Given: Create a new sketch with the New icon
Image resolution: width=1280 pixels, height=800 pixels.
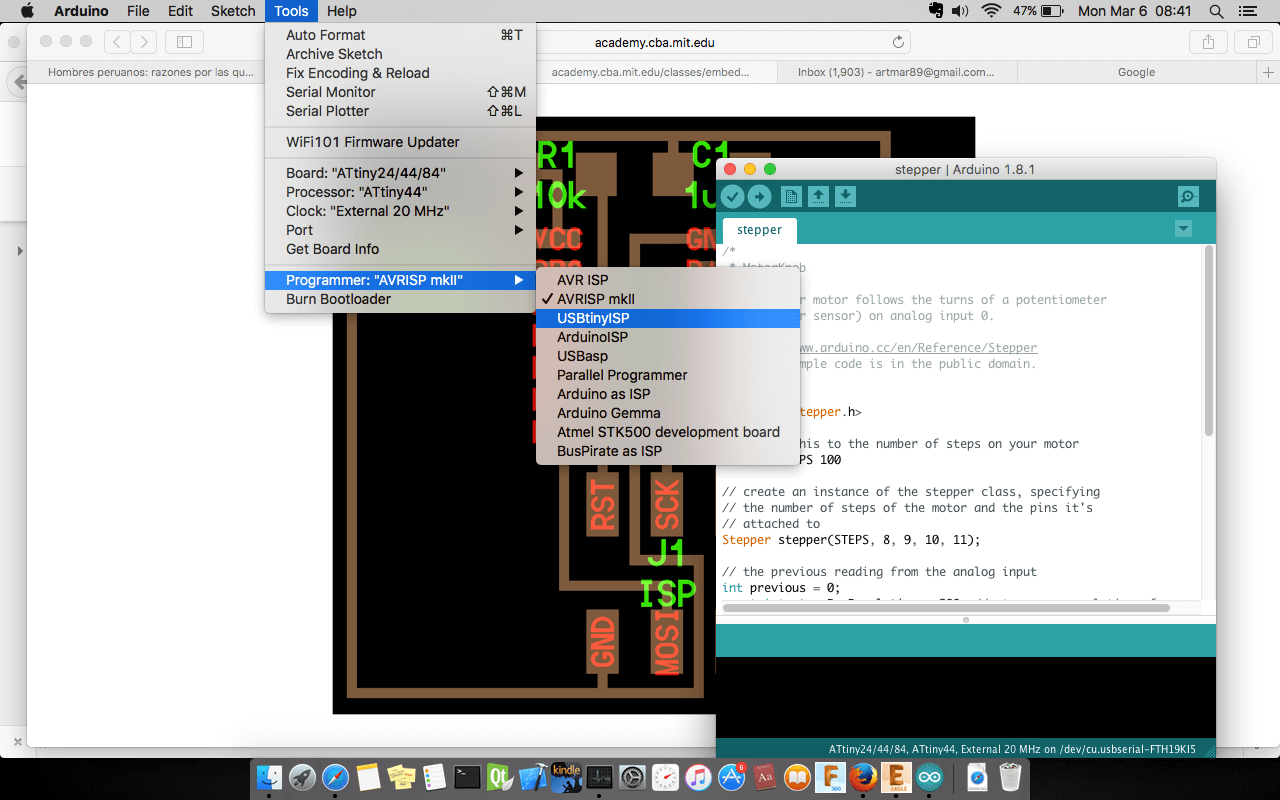Looking at the screenshot, I should (791, 197).
